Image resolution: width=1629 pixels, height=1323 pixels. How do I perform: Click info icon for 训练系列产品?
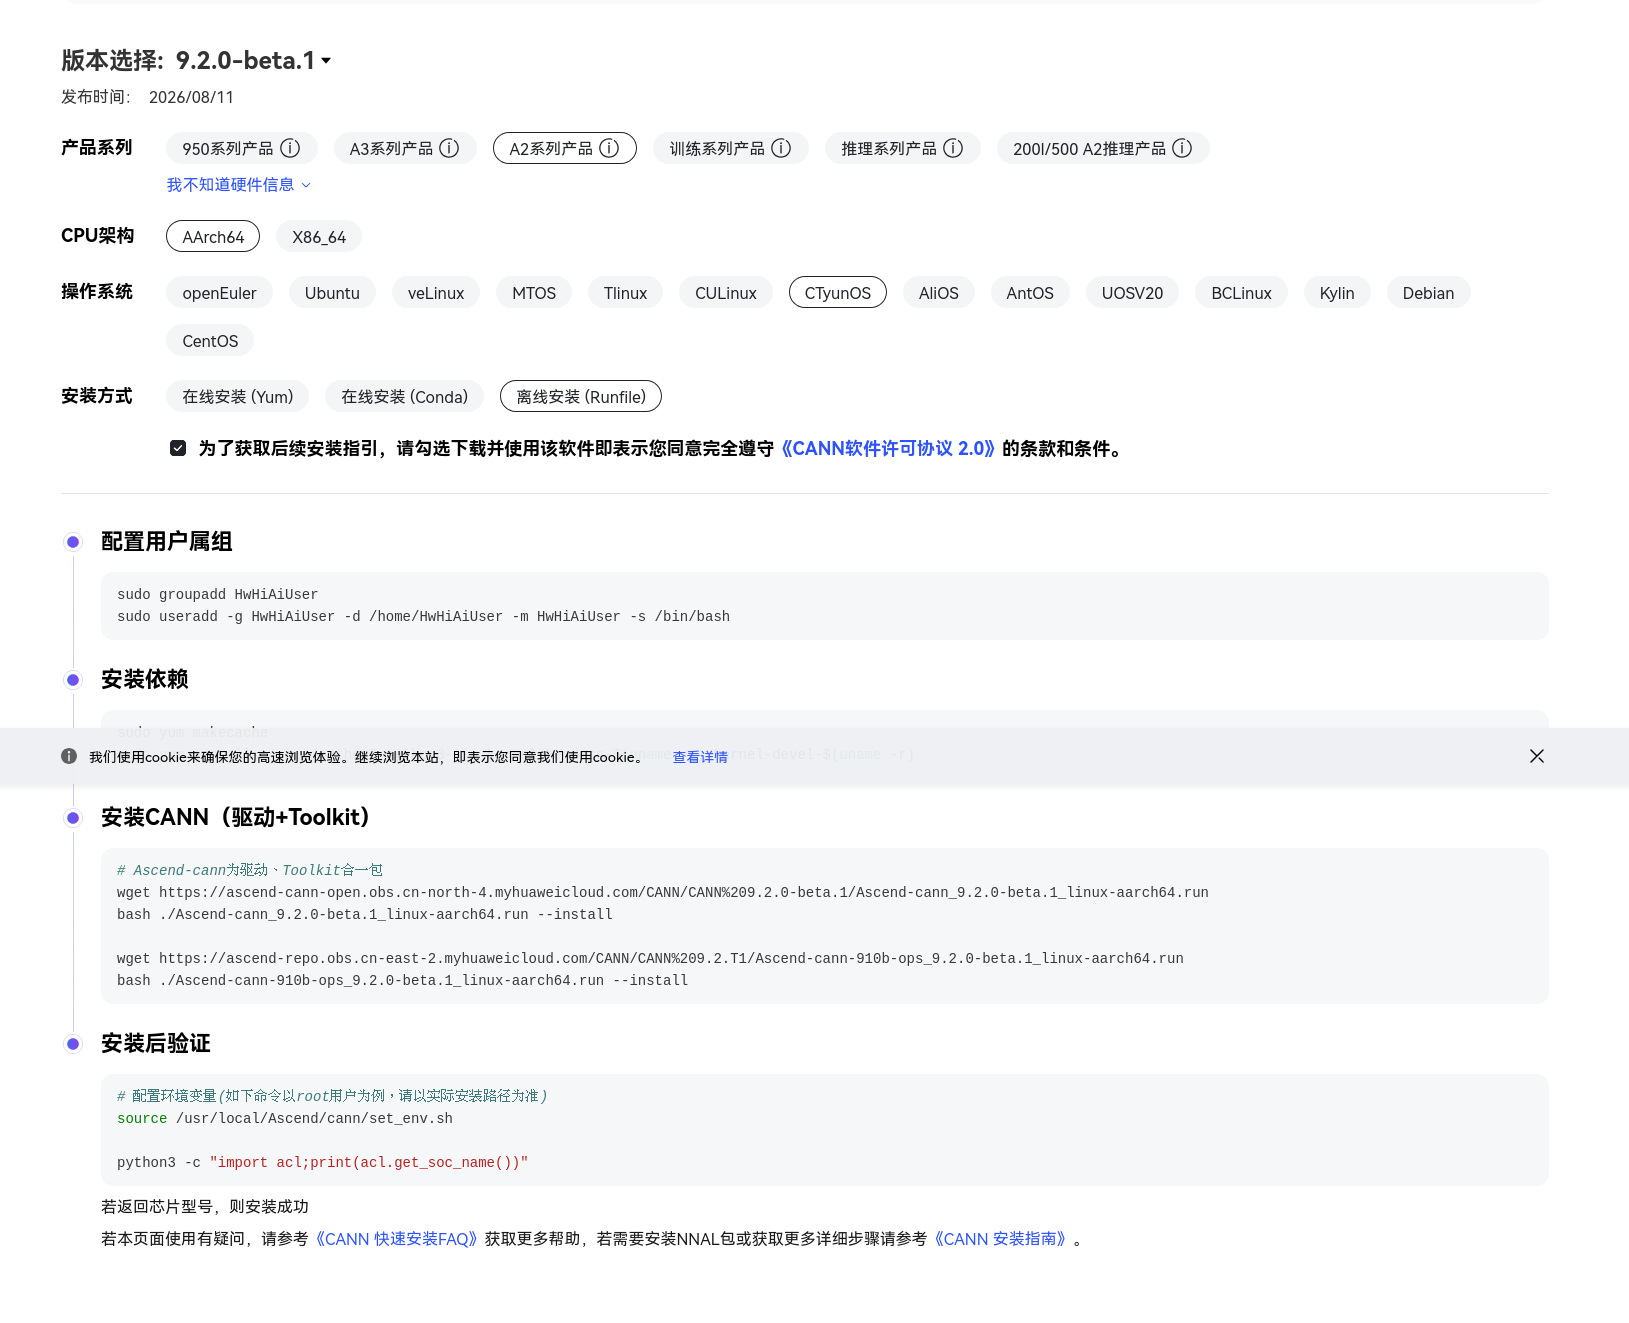coord(781,148)
